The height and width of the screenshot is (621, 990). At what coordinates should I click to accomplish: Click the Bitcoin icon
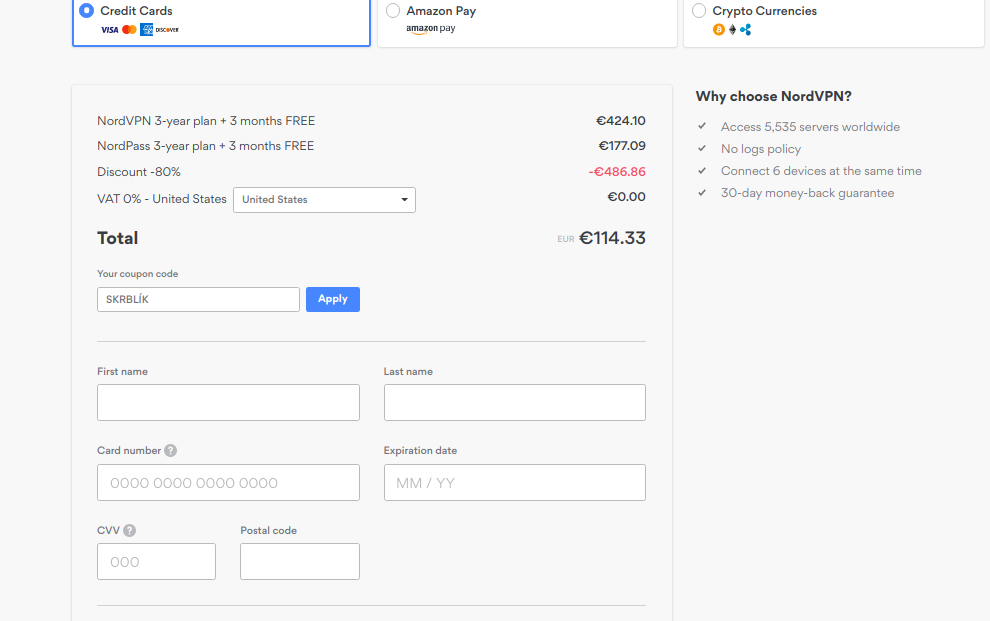(719, 30)
